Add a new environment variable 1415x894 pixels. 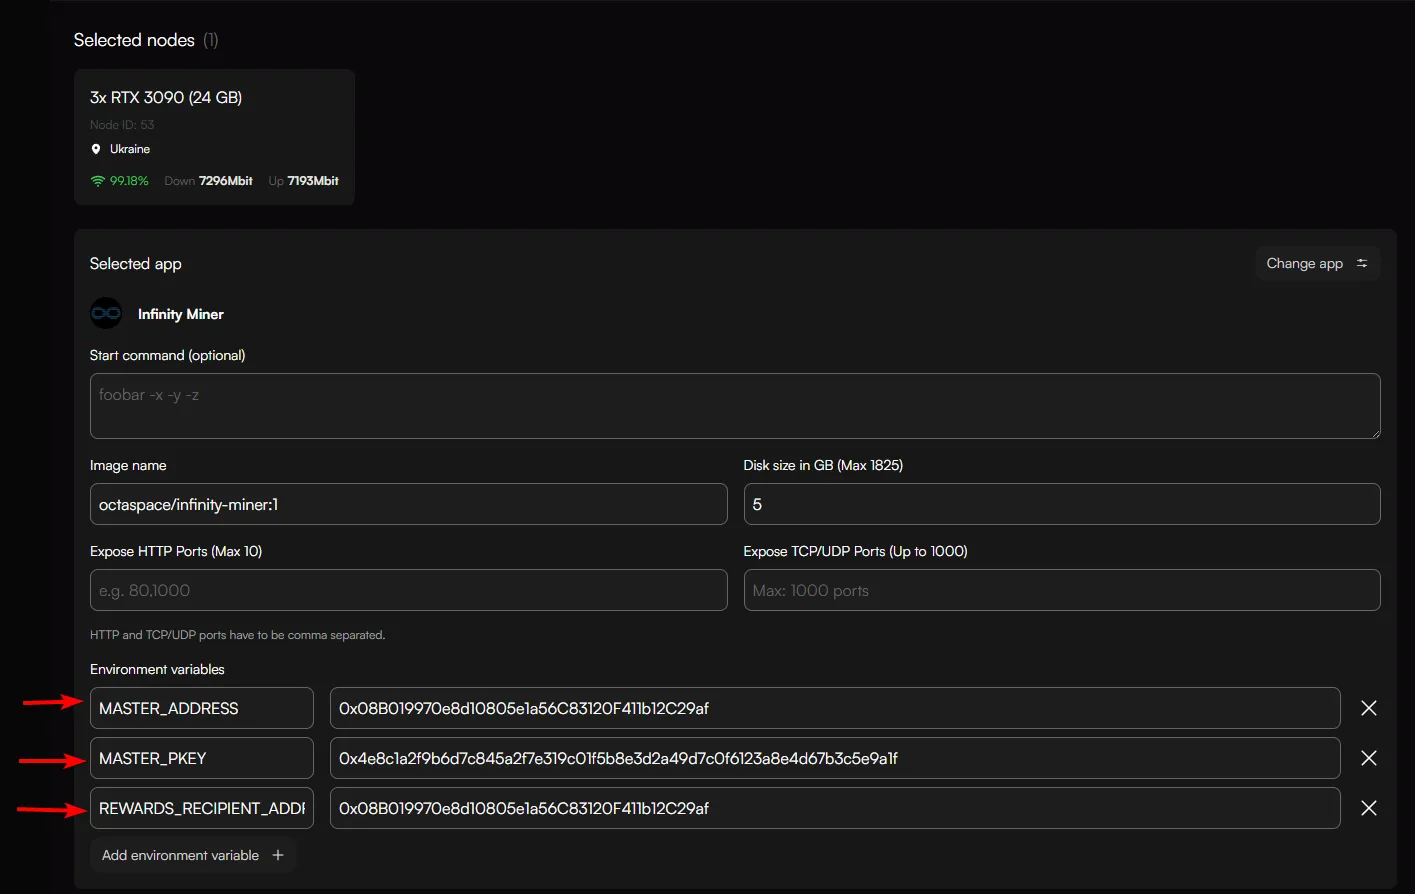click(x=193, y=855)
